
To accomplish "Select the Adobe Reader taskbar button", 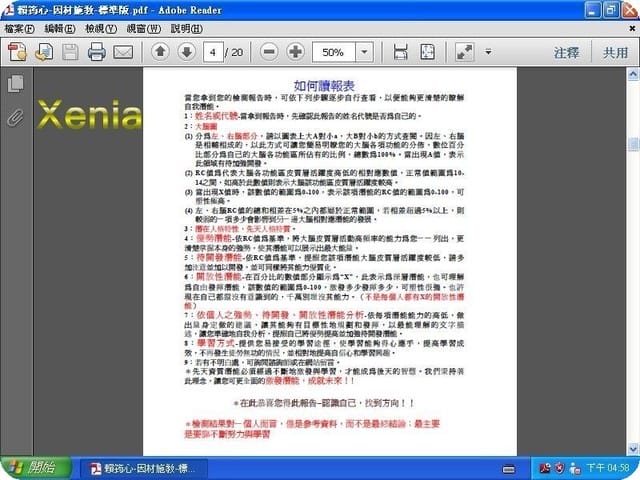I will [x=144, y=468].
